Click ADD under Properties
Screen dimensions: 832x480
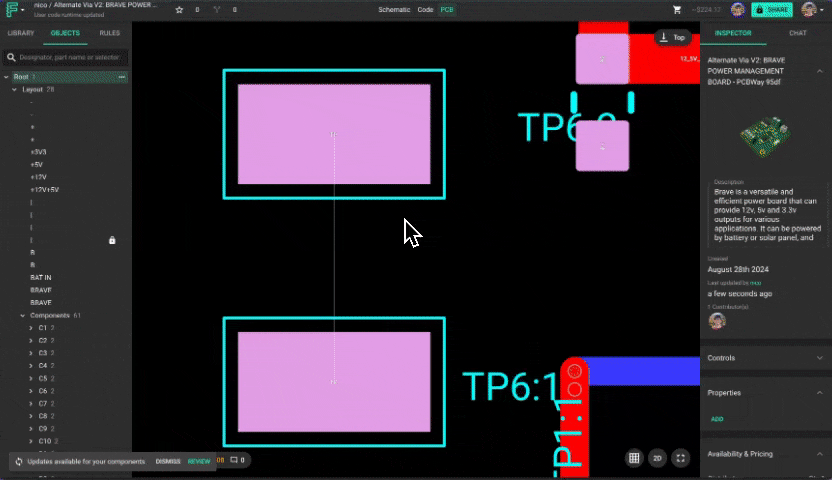pos(717,419)
